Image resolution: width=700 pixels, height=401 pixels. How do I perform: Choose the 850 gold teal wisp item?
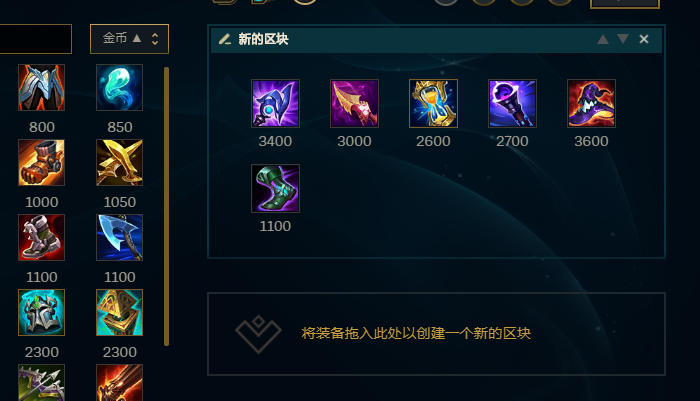point(119,88)
